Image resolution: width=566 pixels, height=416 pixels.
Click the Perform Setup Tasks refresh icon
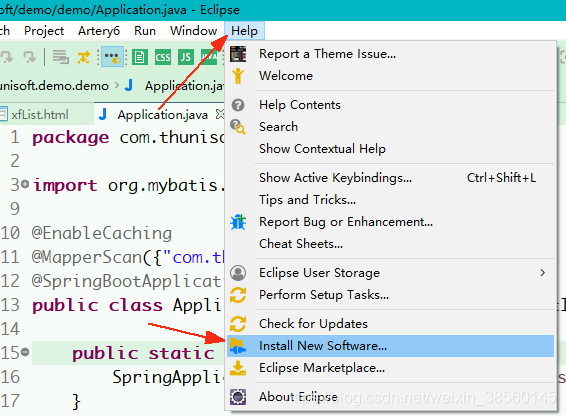tap(238, 295)
